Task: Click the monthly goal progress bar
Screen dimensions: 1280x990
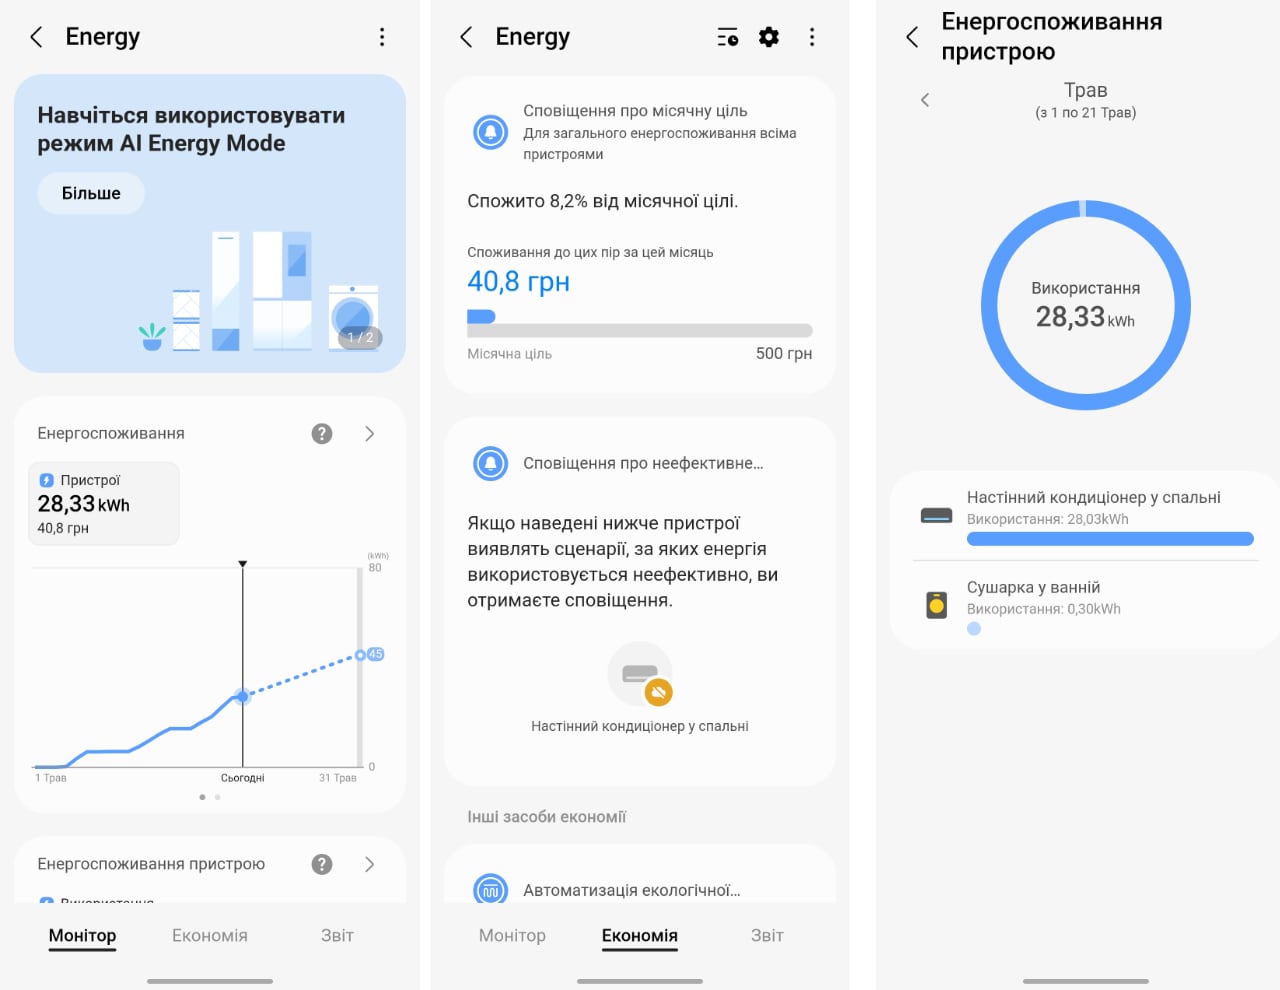Action: click(x=640, y=330)
